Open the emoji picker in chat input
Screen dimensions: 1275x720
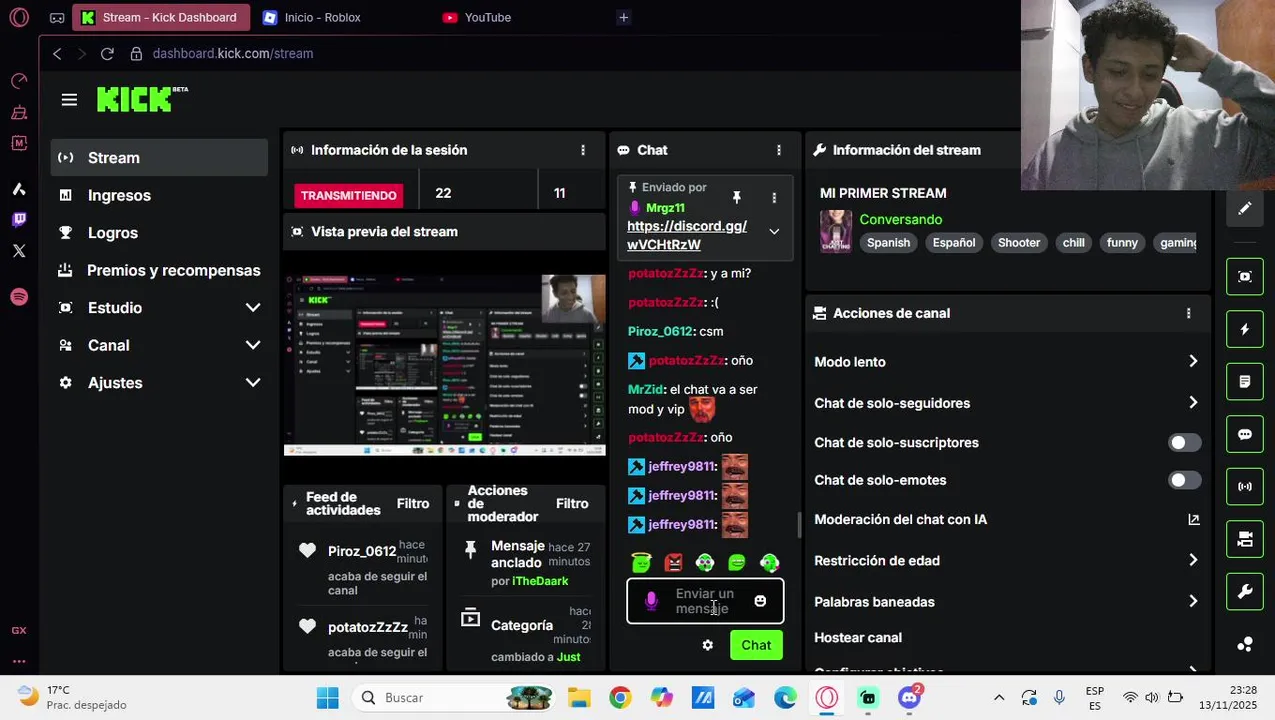(760, 601)
